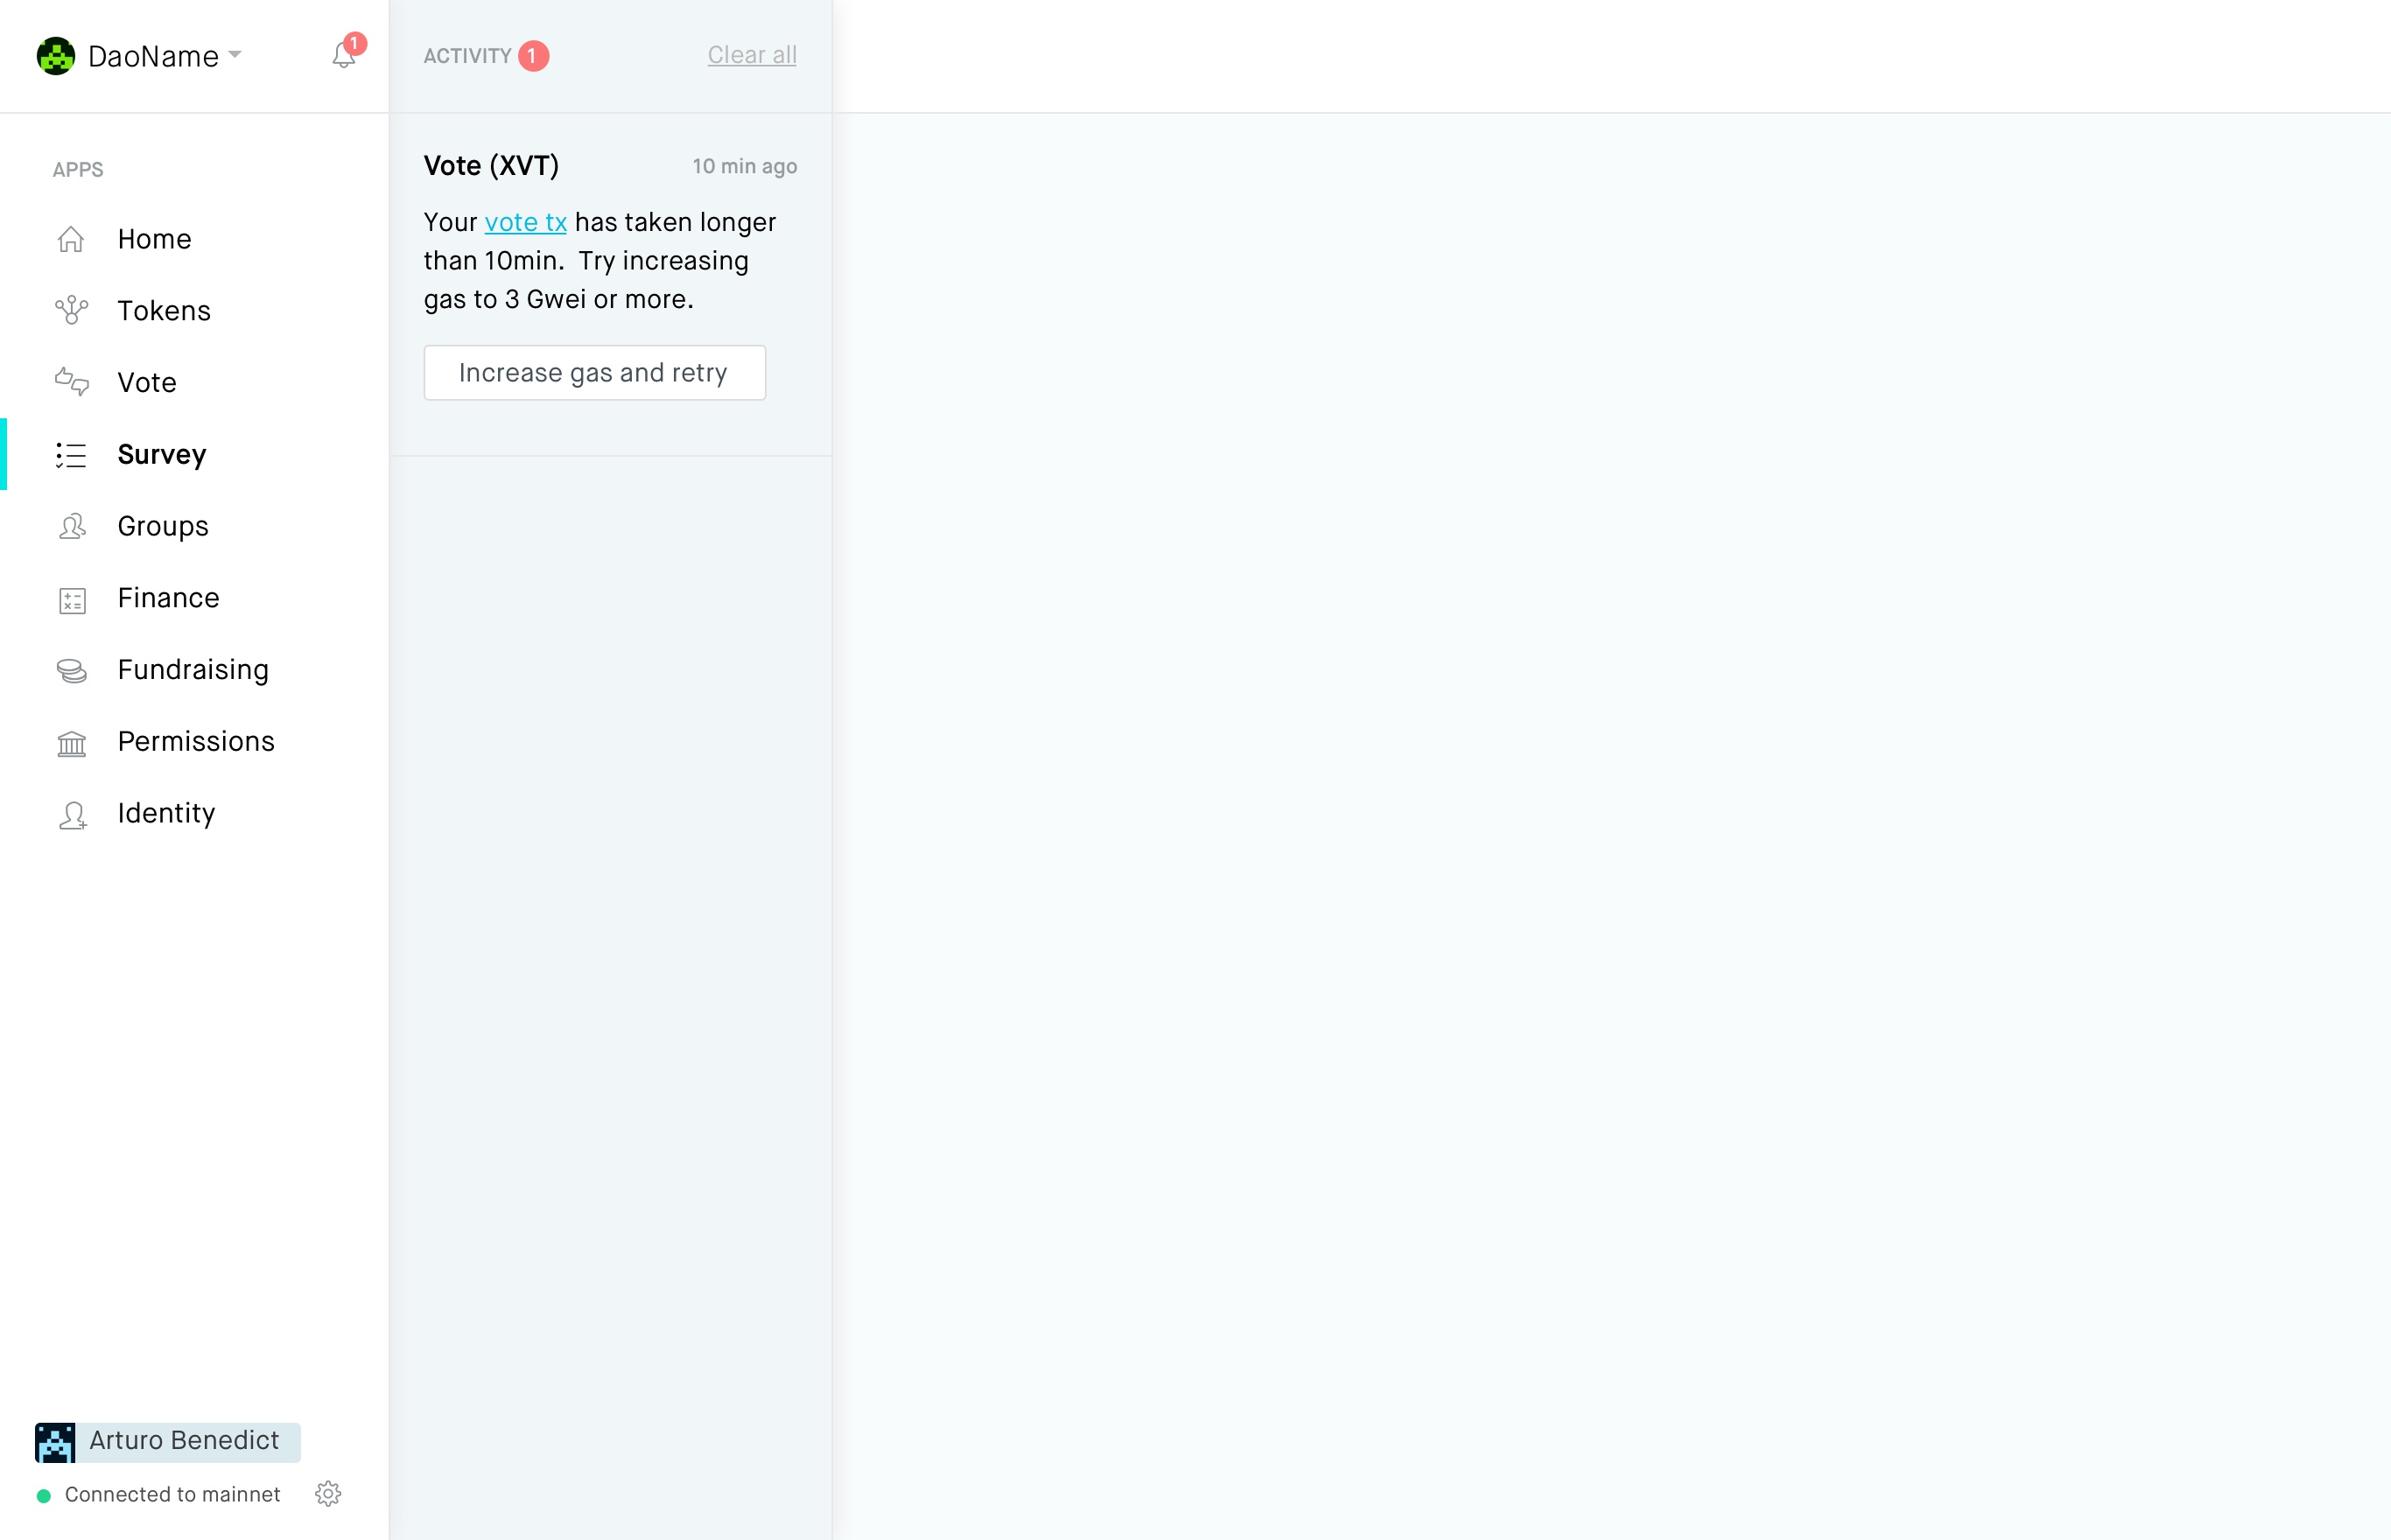Select Survey in the sidebar
The width and height of the screenshot is (2391, 1540).
click(x=162, y=455)
